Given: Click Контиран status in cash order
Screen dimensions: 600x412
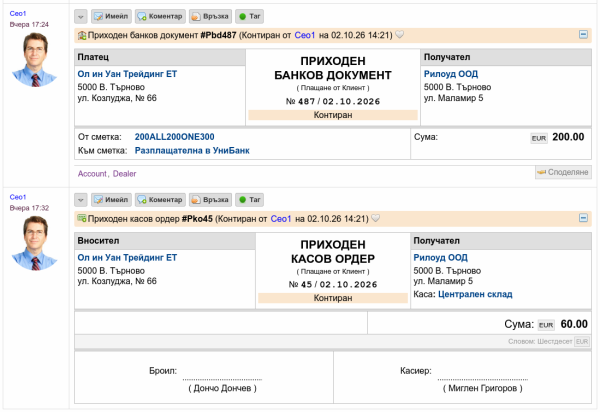Looking at the screenshot, I should click(x=333, y=298).
